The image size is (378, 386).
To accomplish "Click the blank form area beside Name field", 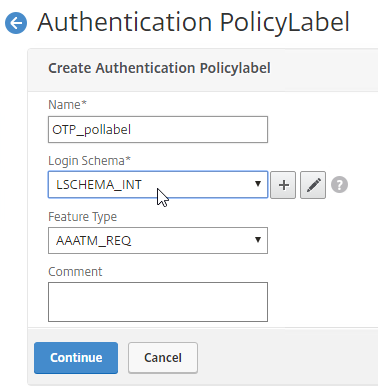I will point(322,129).
